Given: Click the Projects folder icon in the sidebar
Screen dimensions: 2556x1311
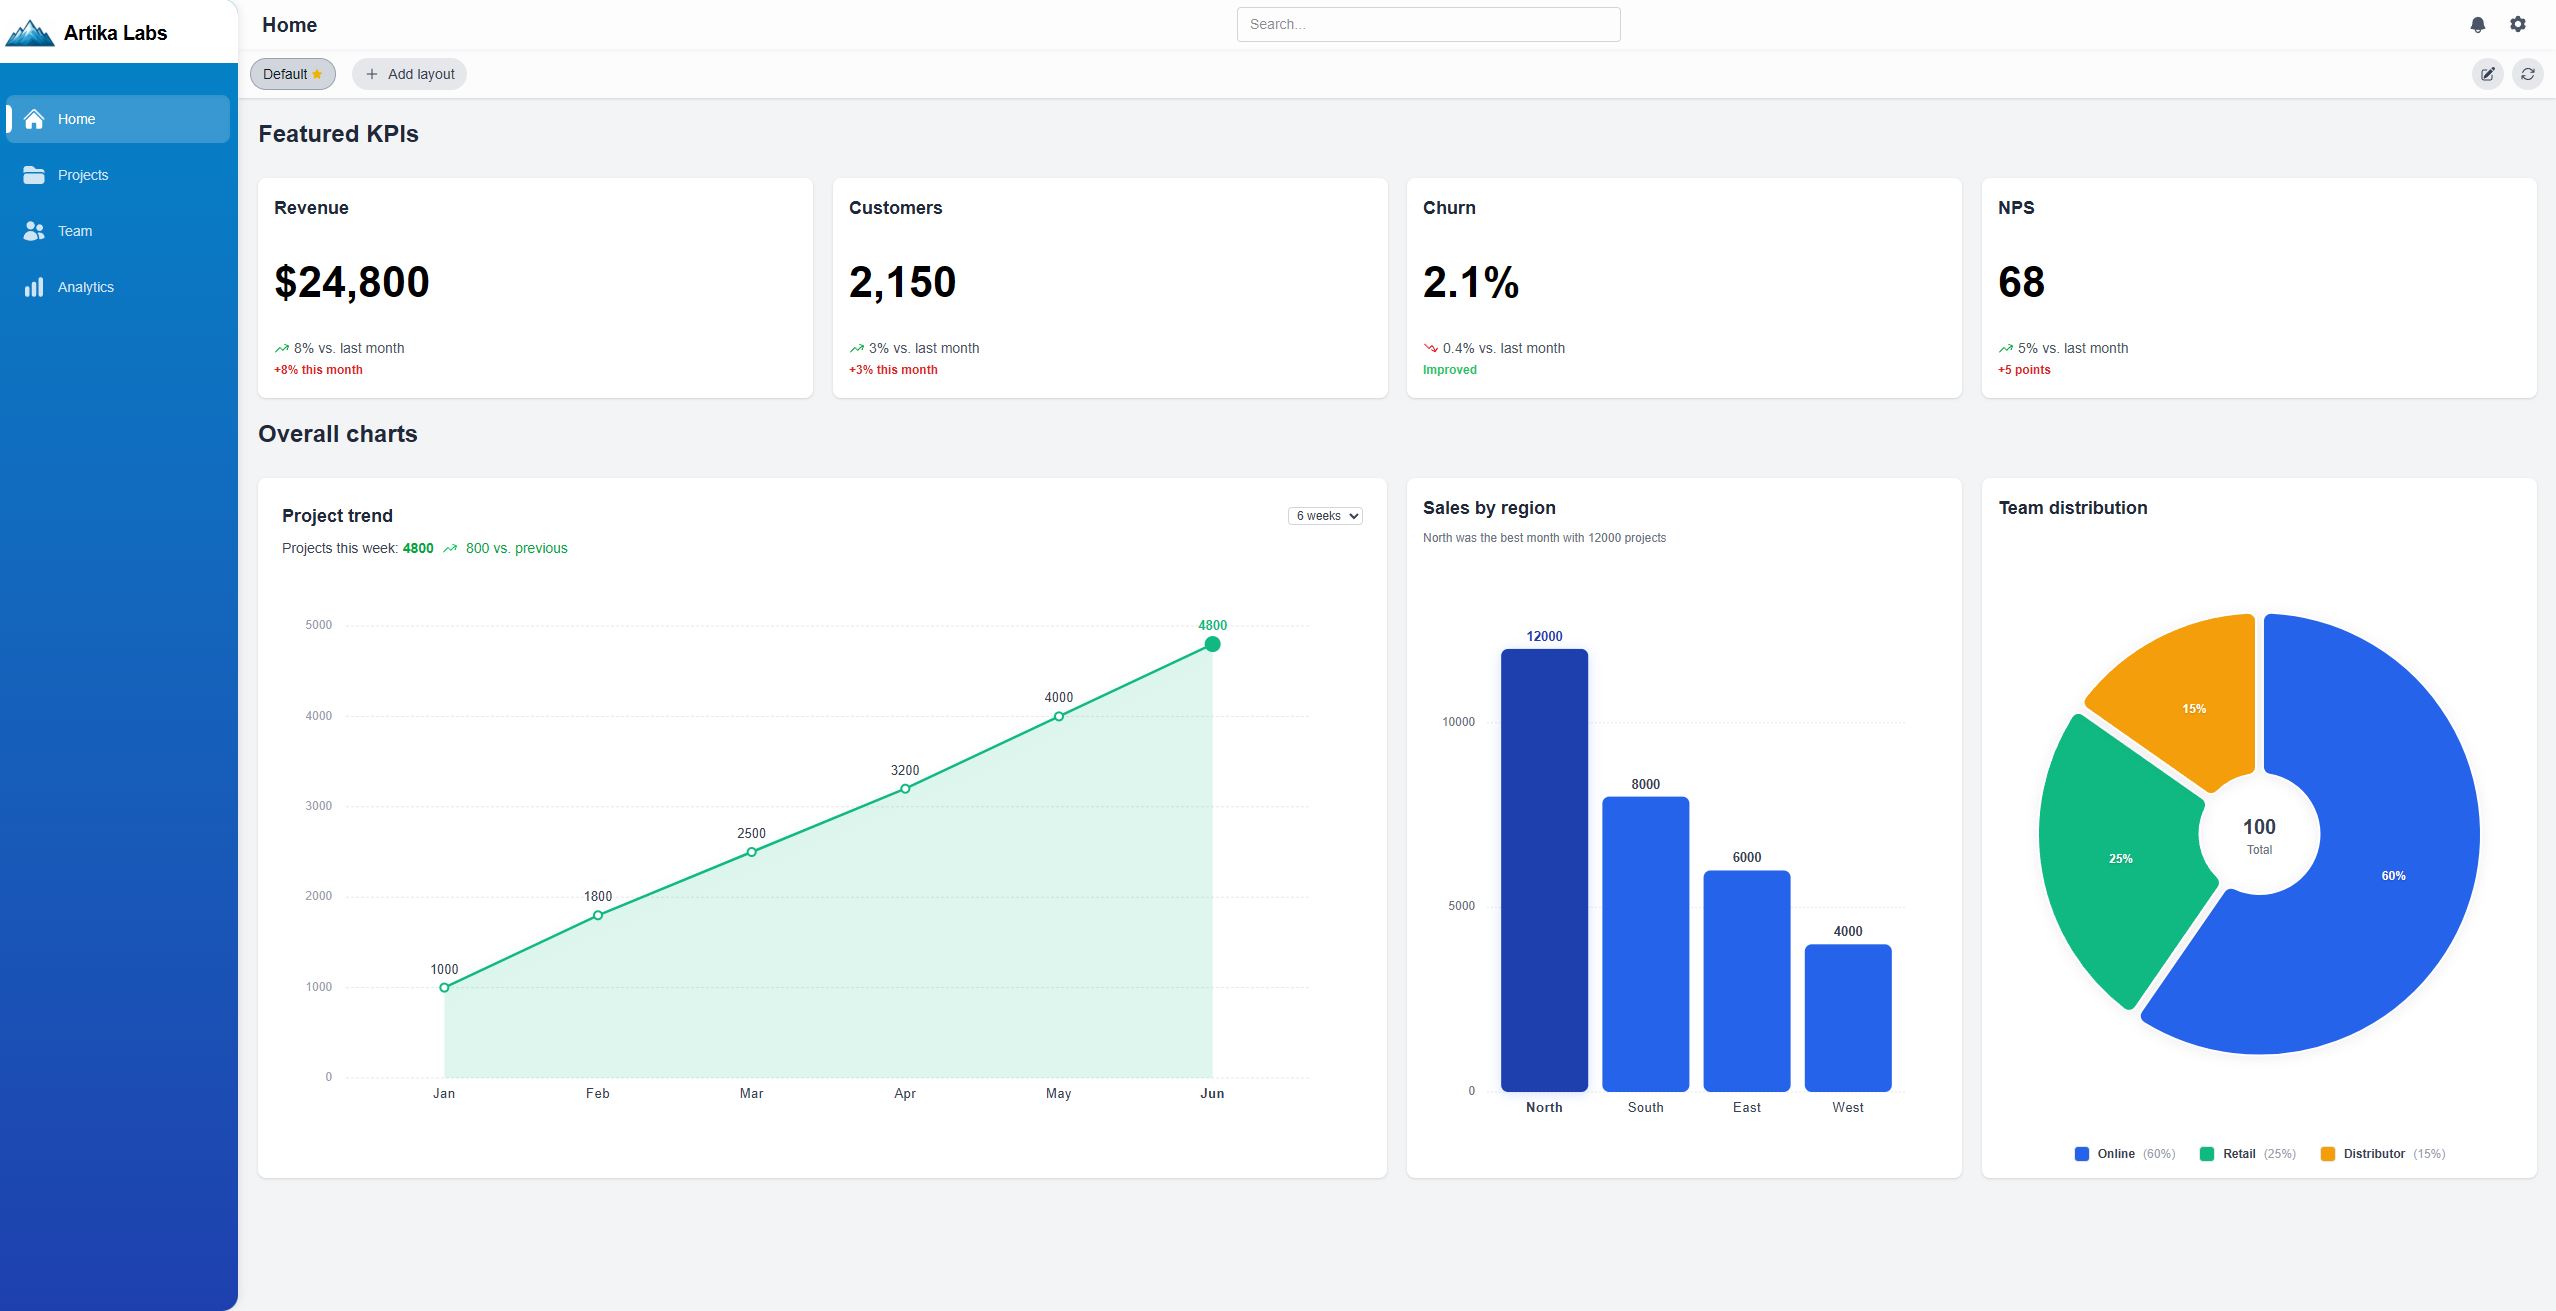Looking at the screenshot, I should [34, 175].
